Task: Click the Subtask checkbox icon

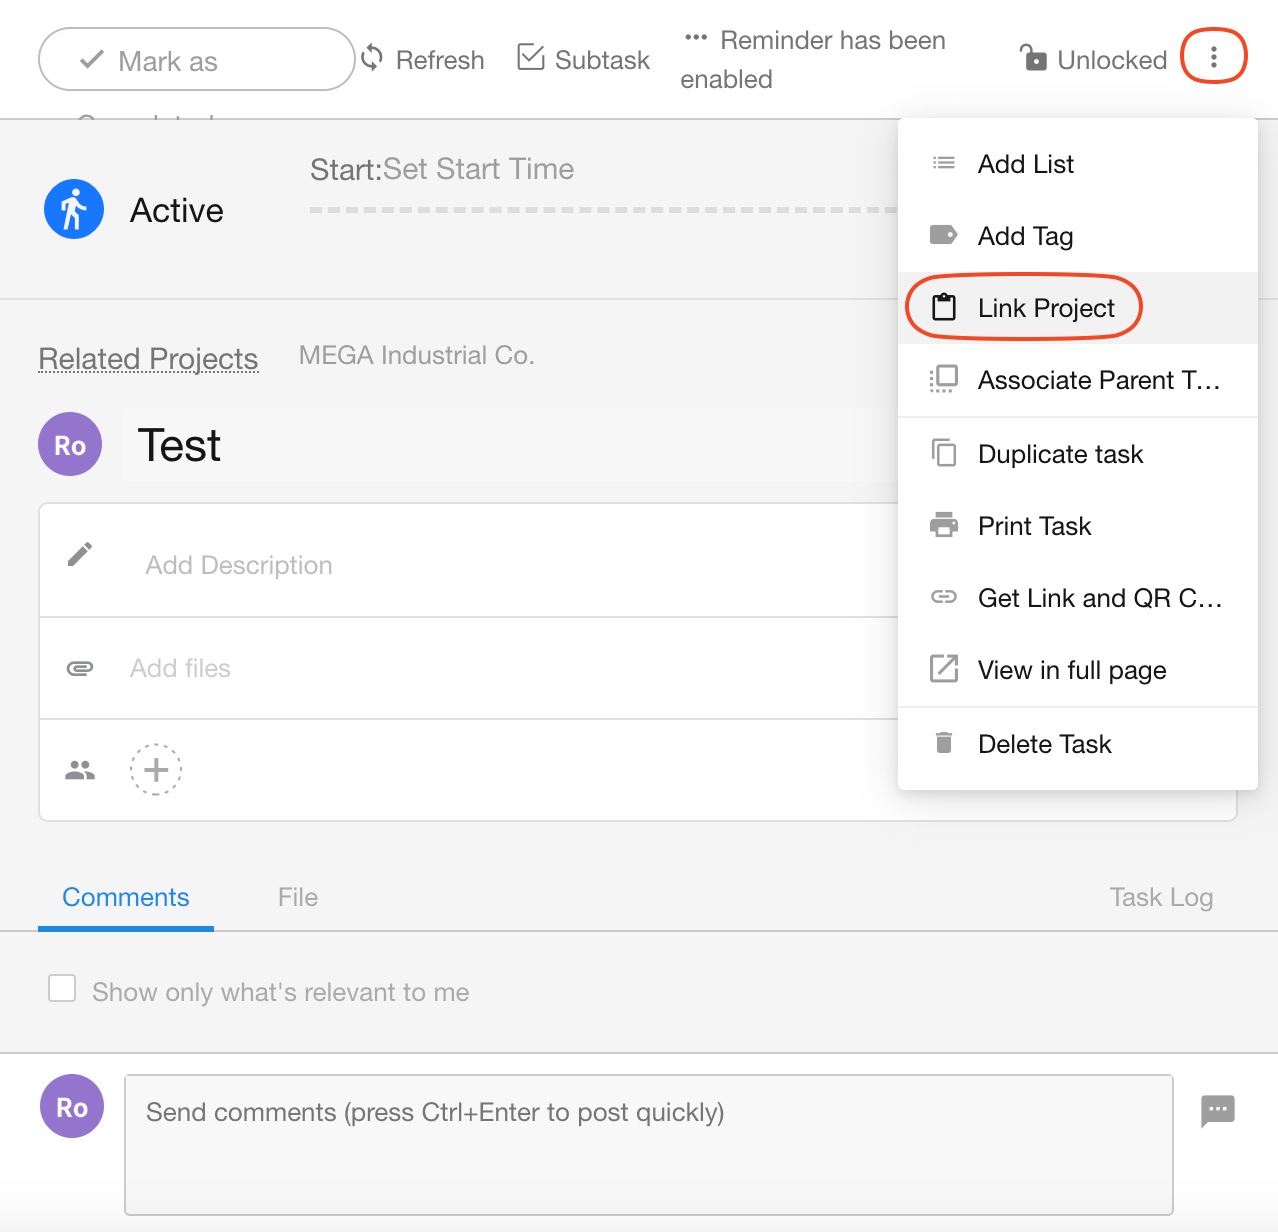Action: pyautogui.click(x=530, y=57)
